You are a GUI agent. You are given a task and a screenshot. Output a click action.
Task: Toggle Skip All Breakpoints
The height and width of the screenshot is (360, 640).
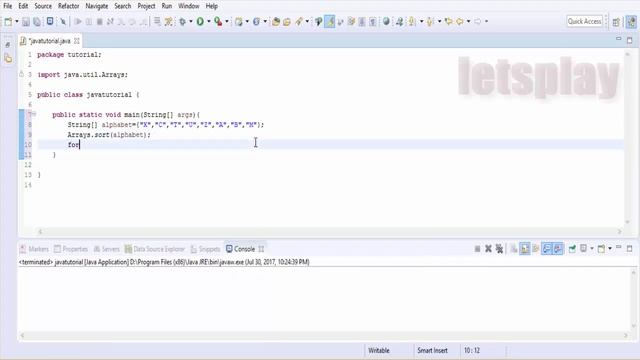pyautogui.click(x=63, y=22)
